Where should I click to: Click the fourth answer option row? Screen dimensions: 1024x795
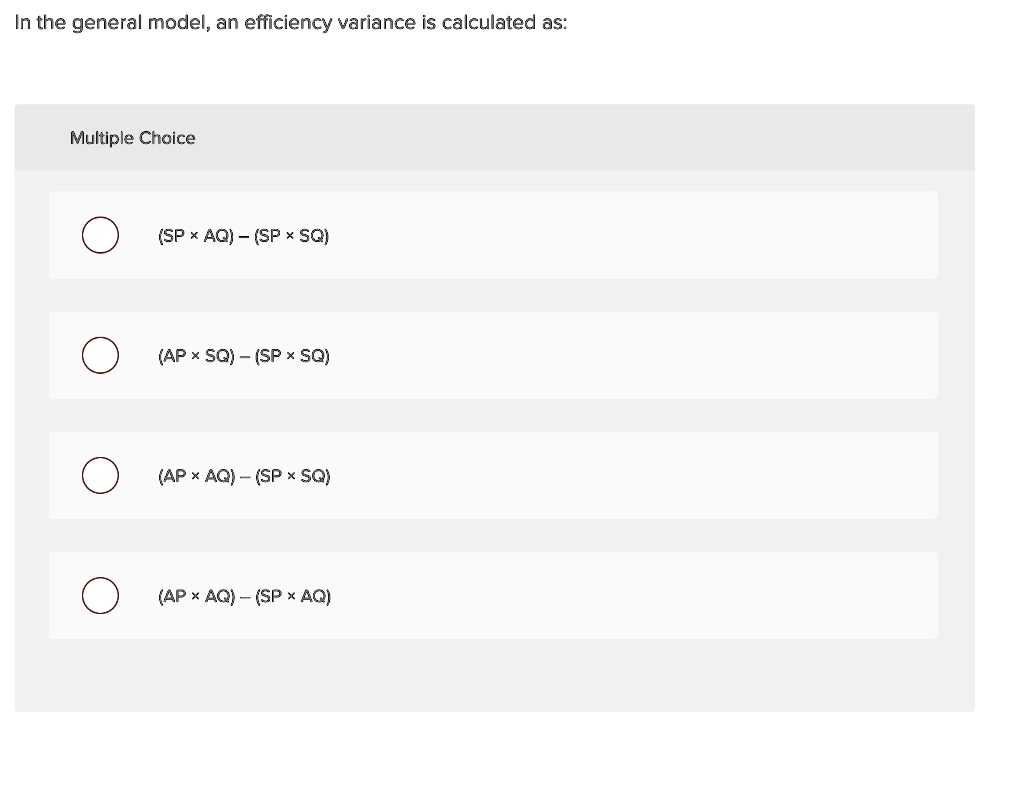coord(493,595)
